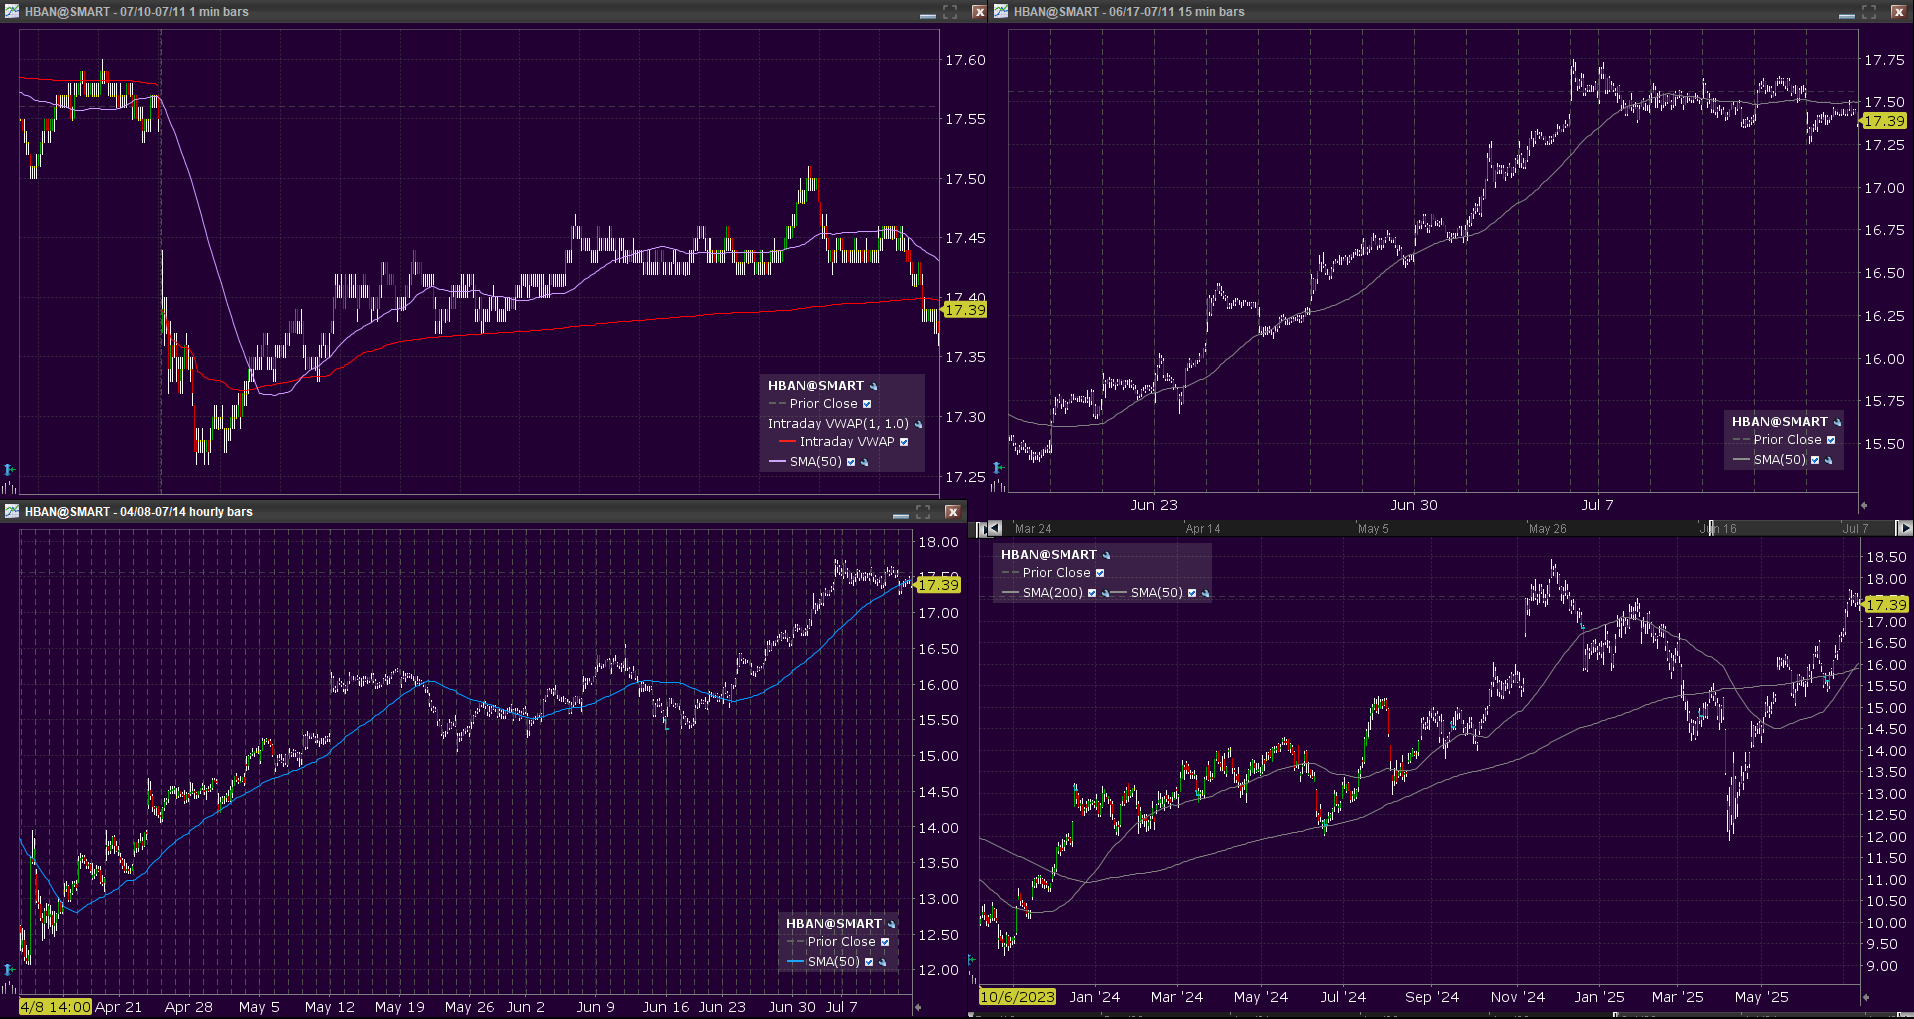Uncheck Intraday VWAP checkbox in 1-min chart
The image size is (1914, 1019).
[904, 442]
